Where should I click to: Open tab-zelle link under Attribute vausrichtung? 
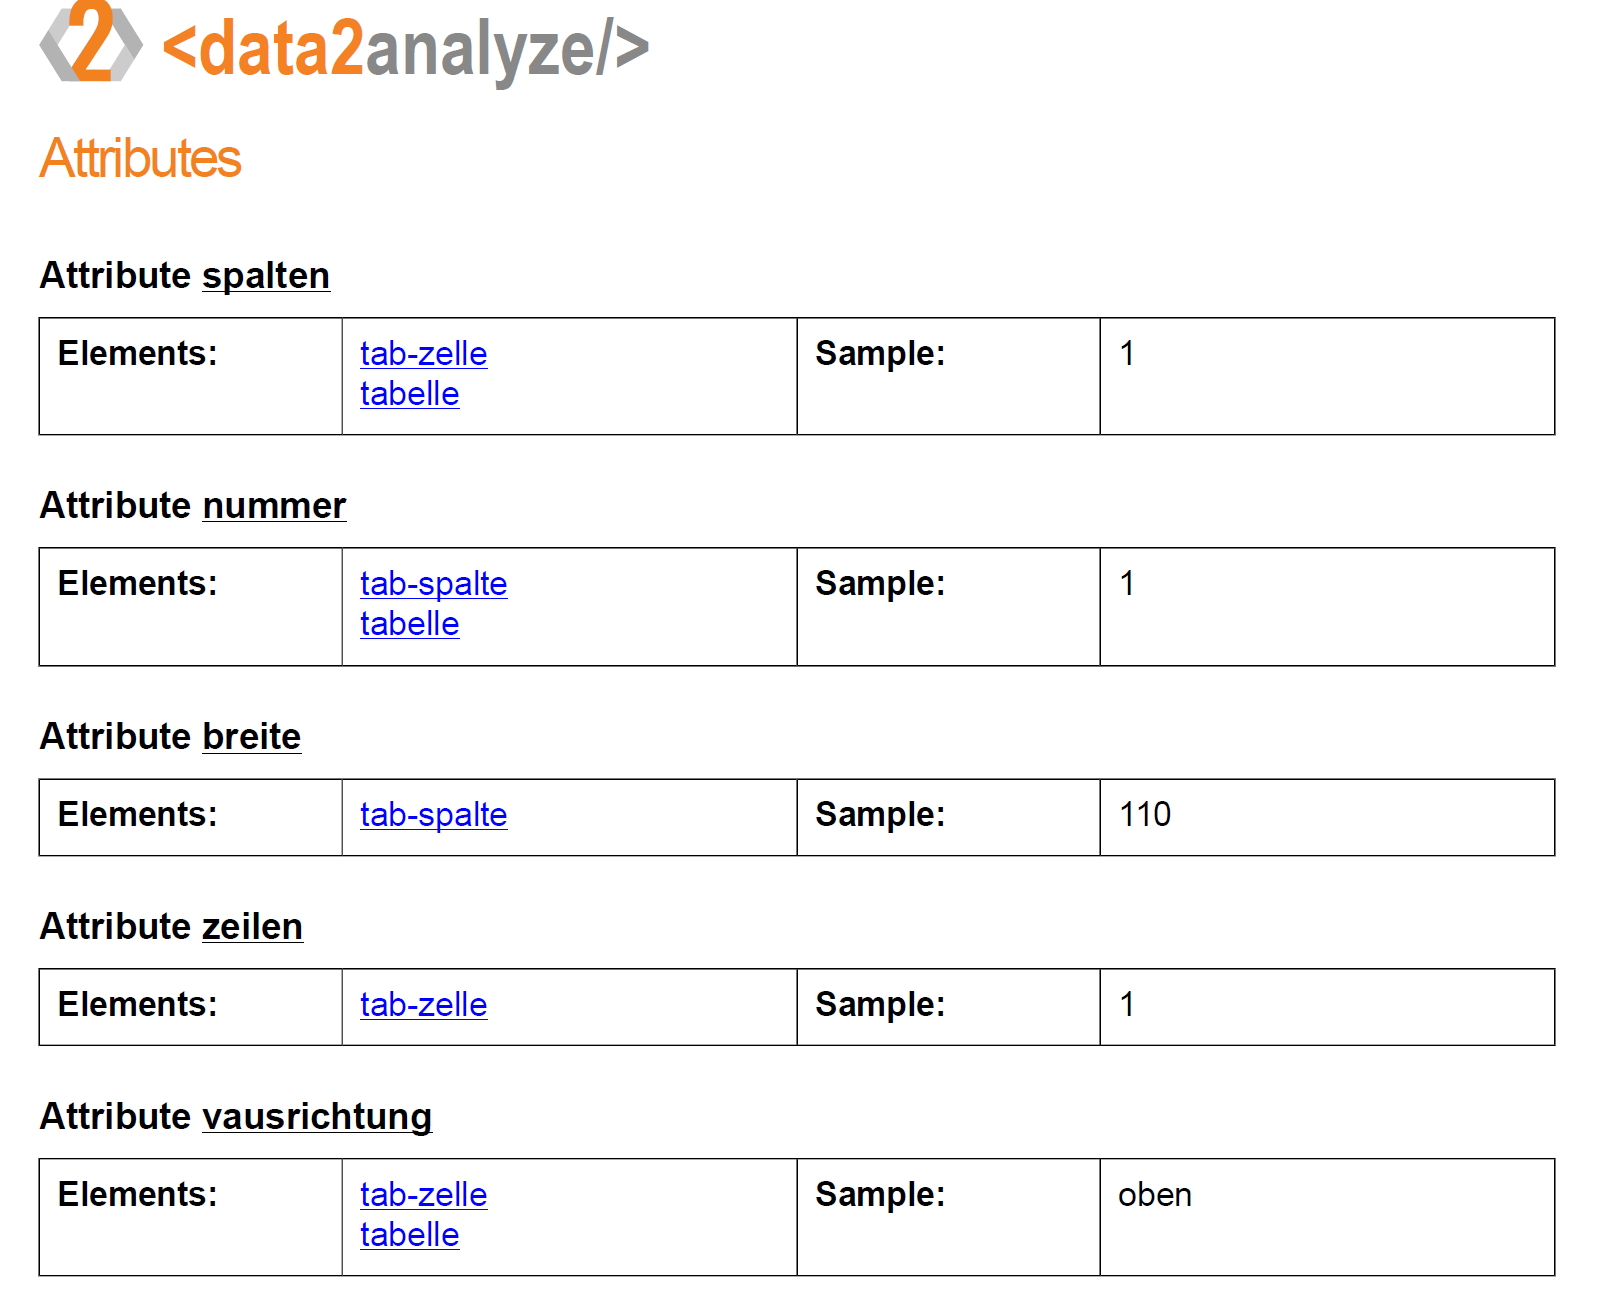point(423,1195)
